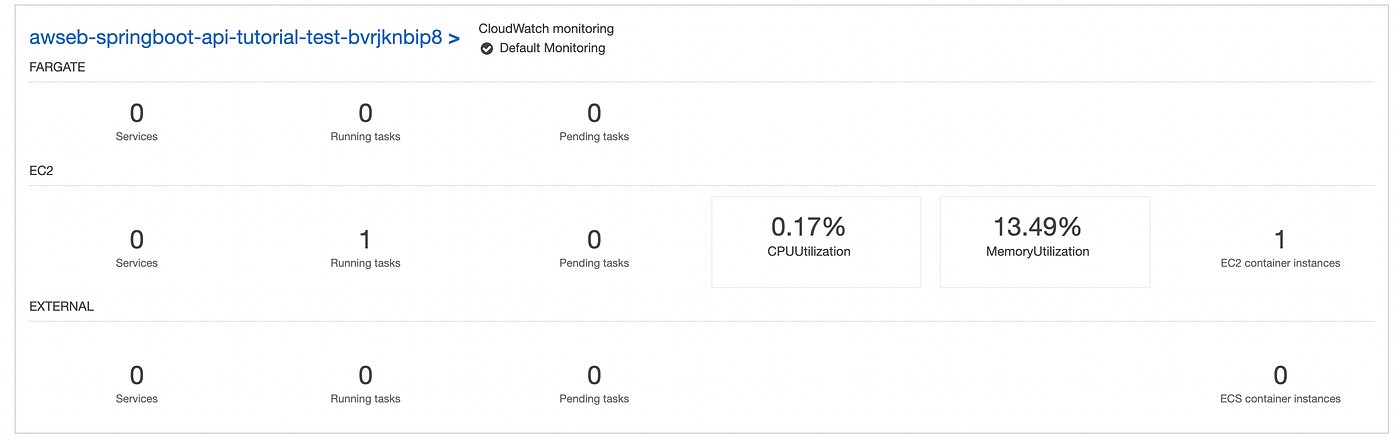
Task: Click the FARGATE Running tasks count
Action: (365, 113)
